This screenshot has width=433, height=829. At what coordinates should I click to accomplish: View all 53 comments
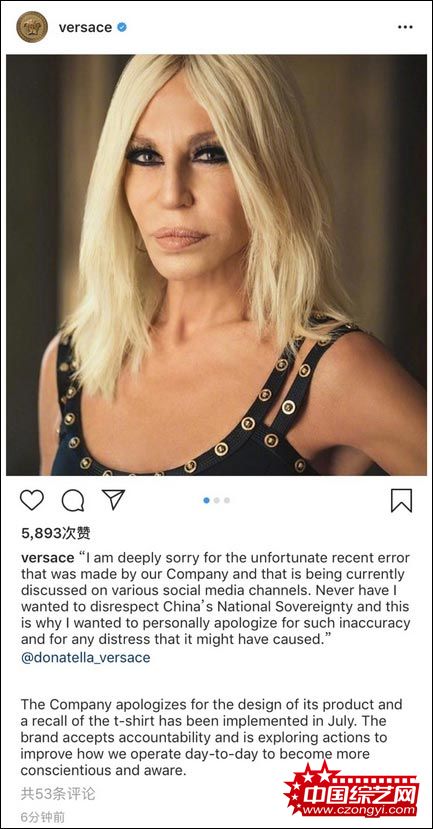(x=58, y=794)
